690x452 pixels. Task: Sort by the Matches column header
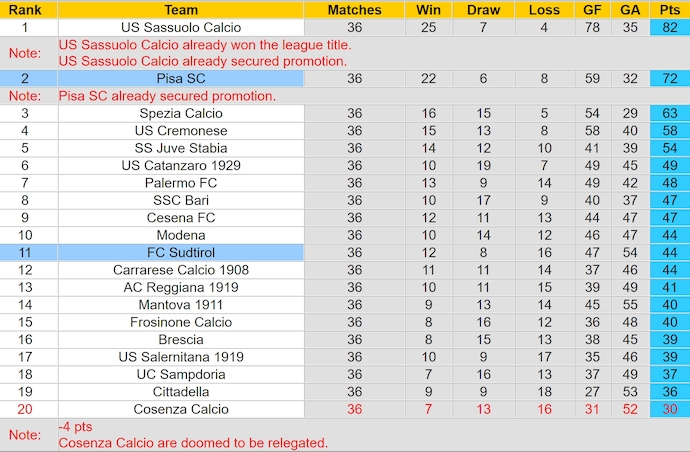354,10
